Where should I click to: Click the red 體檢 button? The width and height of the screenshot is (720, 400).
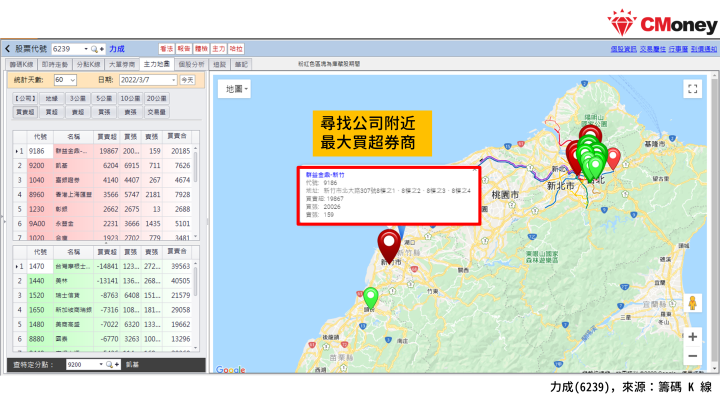pyautogui.click(x=201, y=49)
